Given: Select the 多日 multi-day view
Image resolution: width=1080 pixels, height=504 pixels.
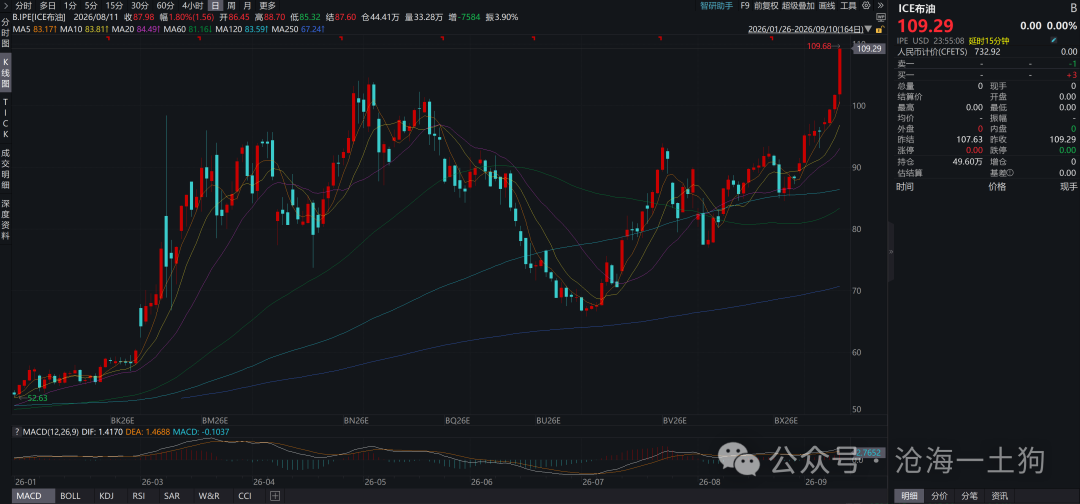Looking at the screenshot, I should [48, 6].
